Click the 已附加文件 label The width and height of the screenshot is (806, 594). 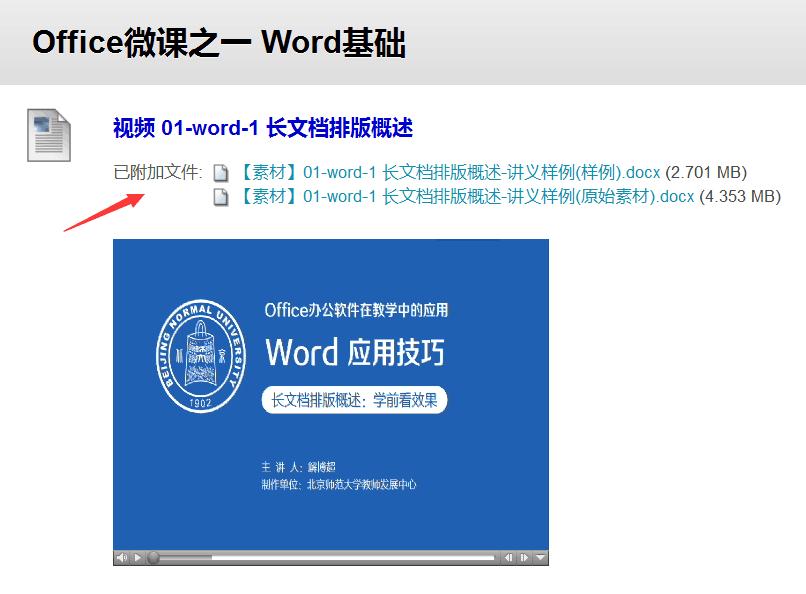pos(158,172)
